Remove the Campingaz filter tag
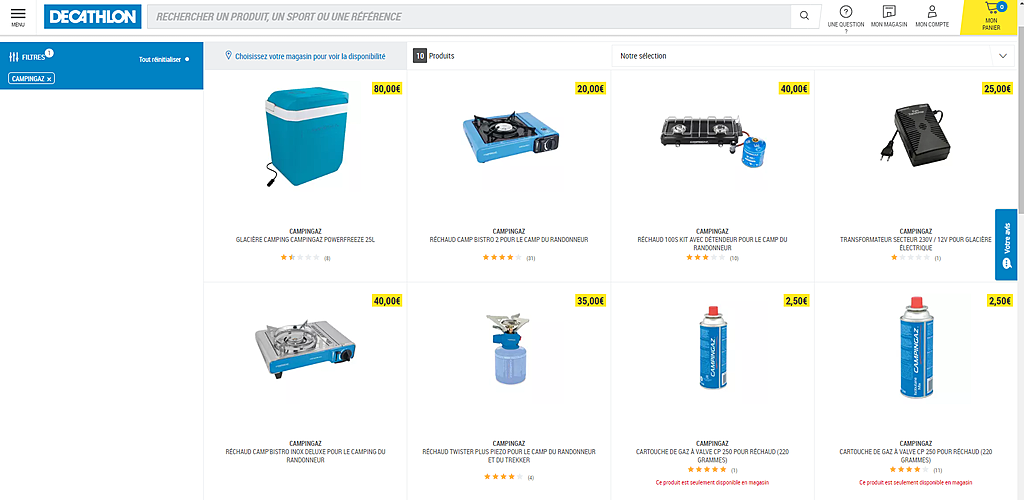The image size is (1024, 500). pyautogui.click(x=49, y=79)
